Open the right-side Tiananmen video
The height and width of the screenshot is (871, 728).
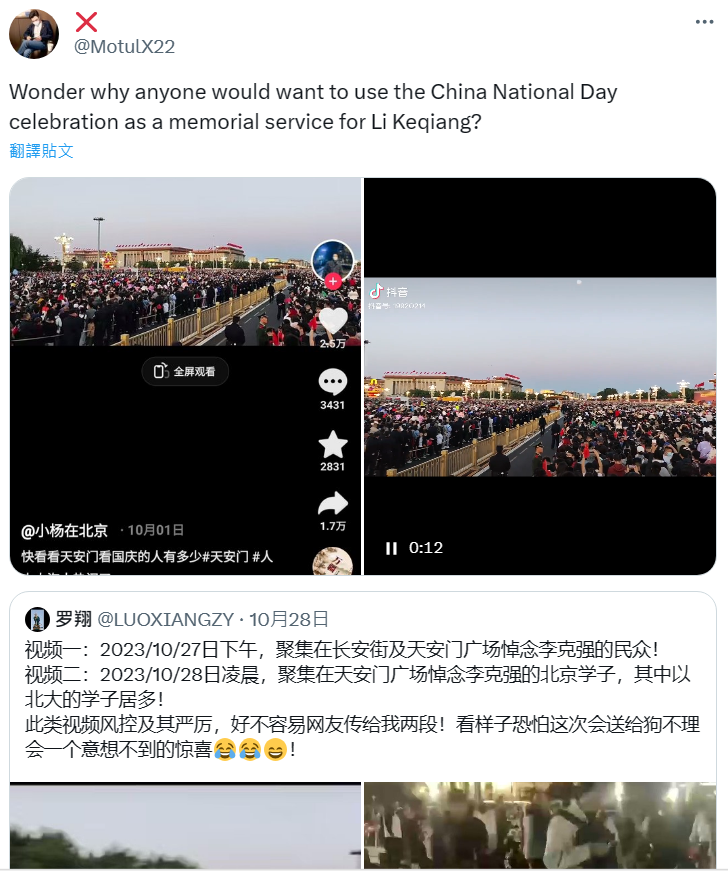coord(540,376)
